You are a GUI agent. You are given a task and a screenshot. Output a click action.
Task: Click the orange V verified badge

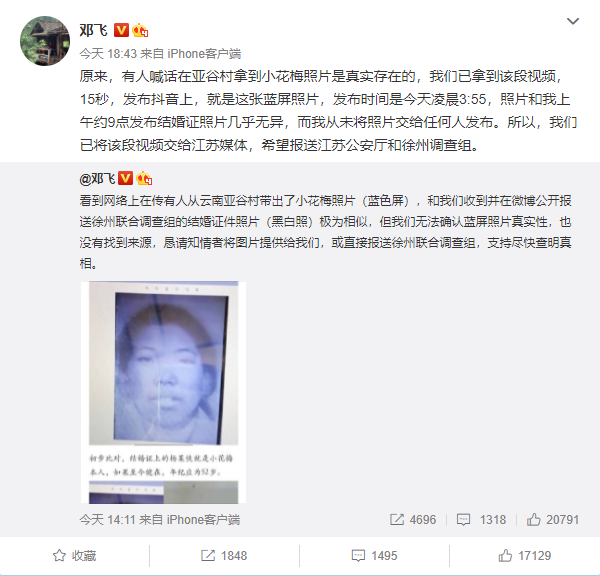[x=121, y=30]
